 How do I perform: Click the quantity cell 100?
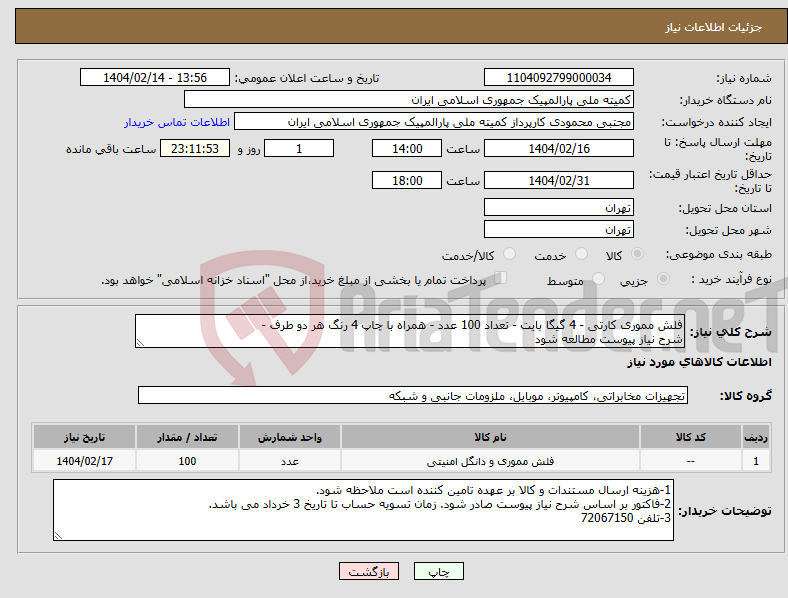[187, 461]
